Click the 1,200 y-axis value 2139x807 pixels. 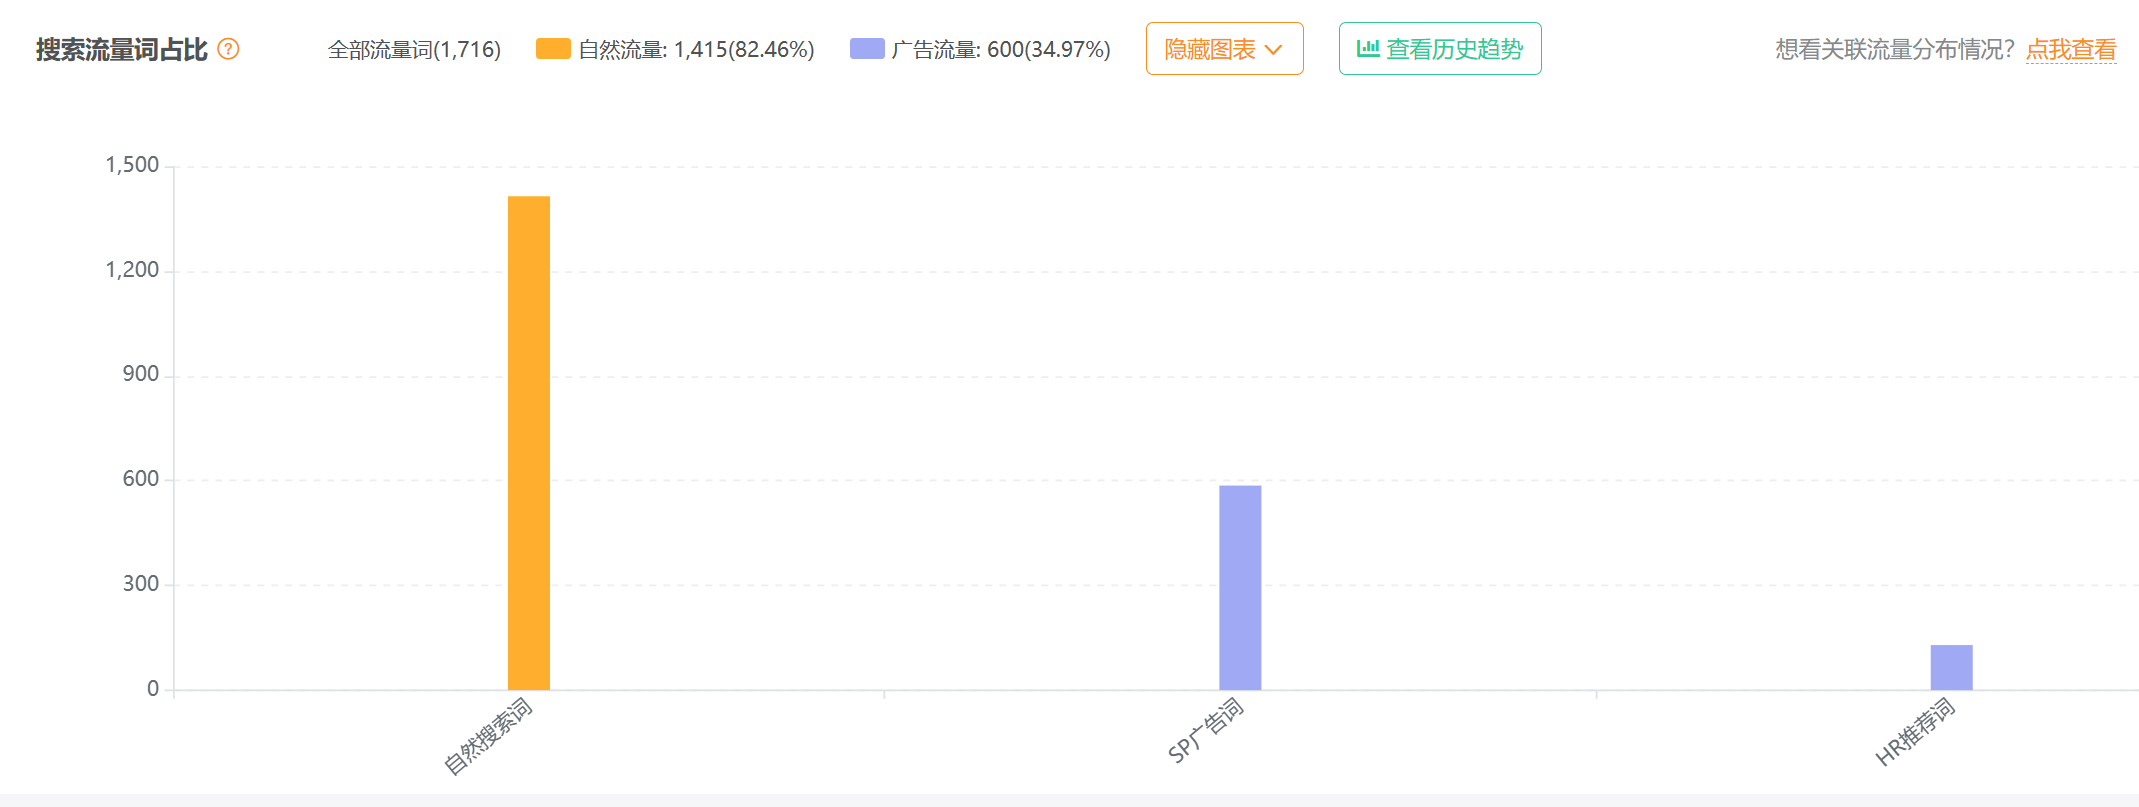pyautogui.click(x=132, y=270)
